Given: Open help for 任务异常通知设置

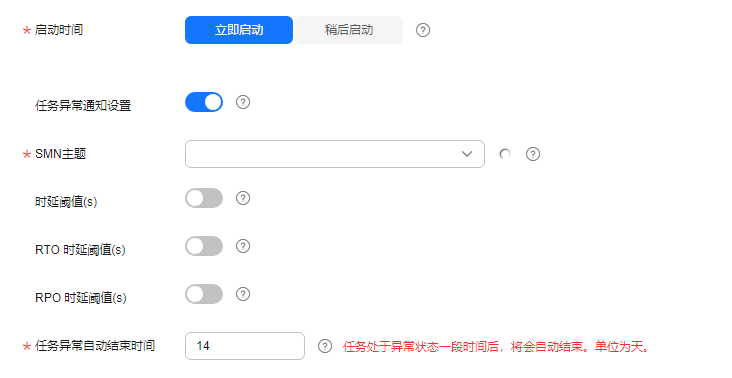Looking at the screenshot, I should click(243, 102).
